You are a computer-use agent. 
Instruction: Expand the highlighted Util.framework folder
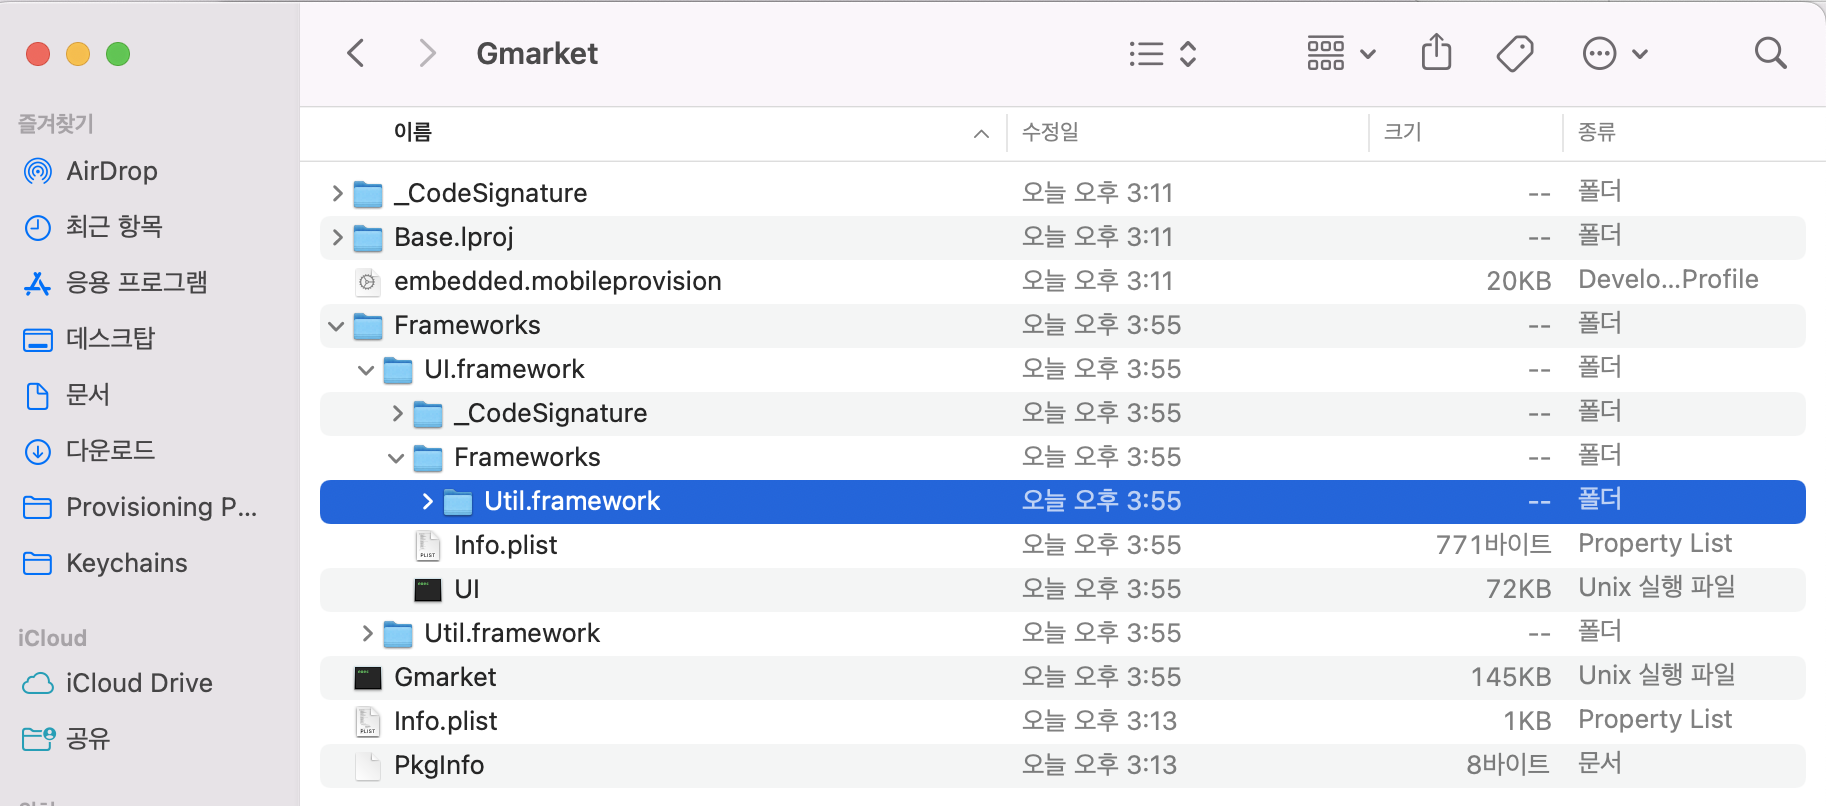pos(427,501)
